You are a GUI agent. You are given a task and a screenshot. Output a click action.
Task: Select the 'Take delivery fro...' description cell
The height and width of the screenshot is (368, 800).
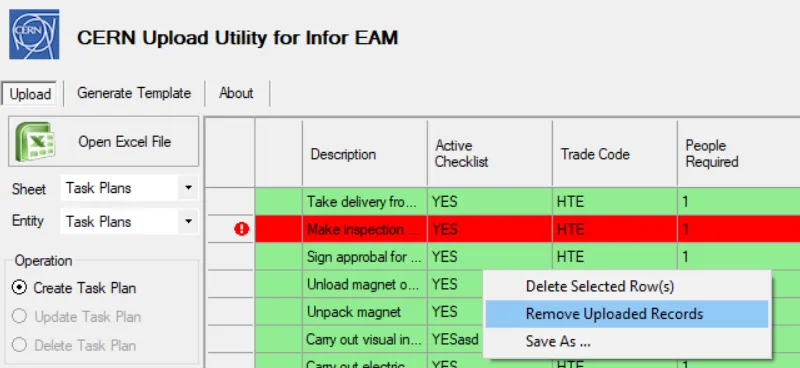click(365, 202)
